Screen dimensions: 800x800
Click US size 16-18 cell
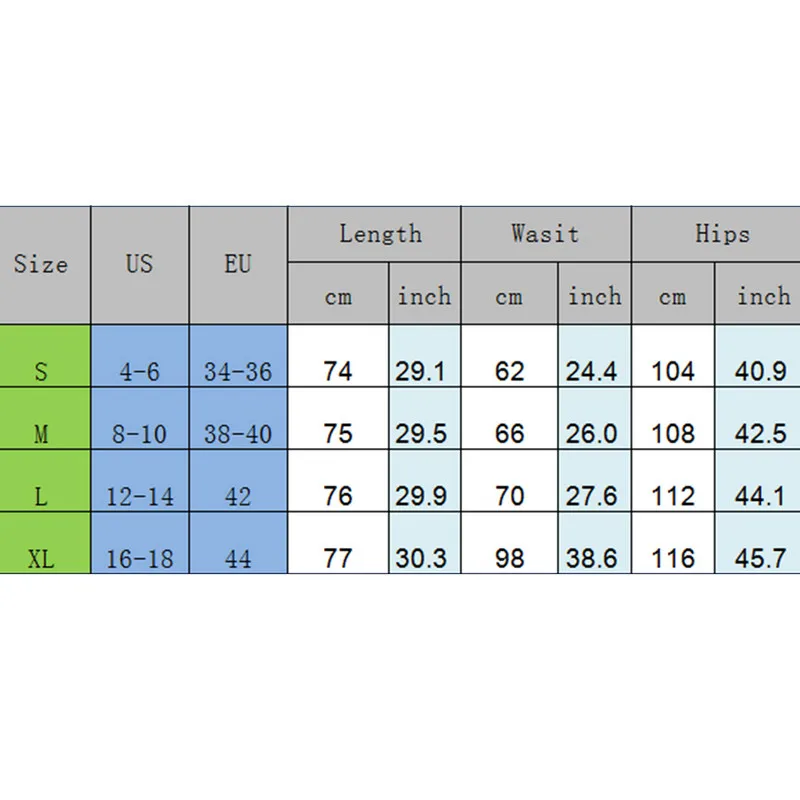click(140, 558)
